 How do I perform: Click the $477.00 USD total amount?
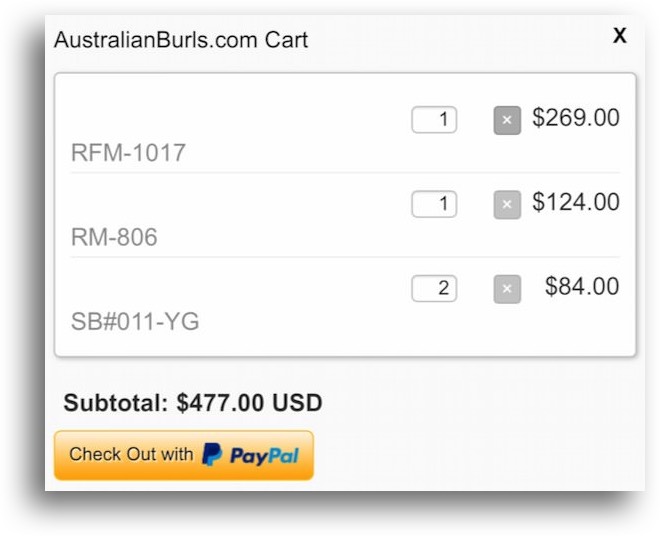click(249, 403)
